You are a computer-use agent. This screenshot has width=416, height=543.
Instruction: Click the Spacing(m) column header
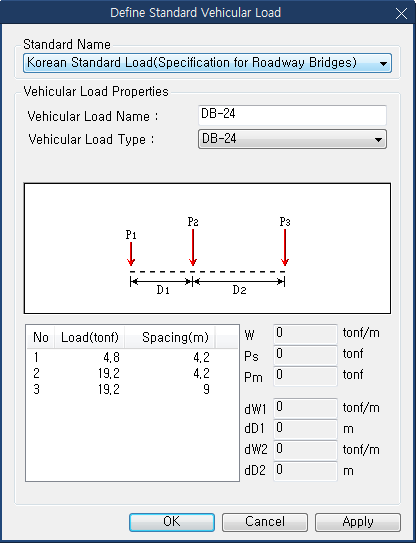[170, 337]
